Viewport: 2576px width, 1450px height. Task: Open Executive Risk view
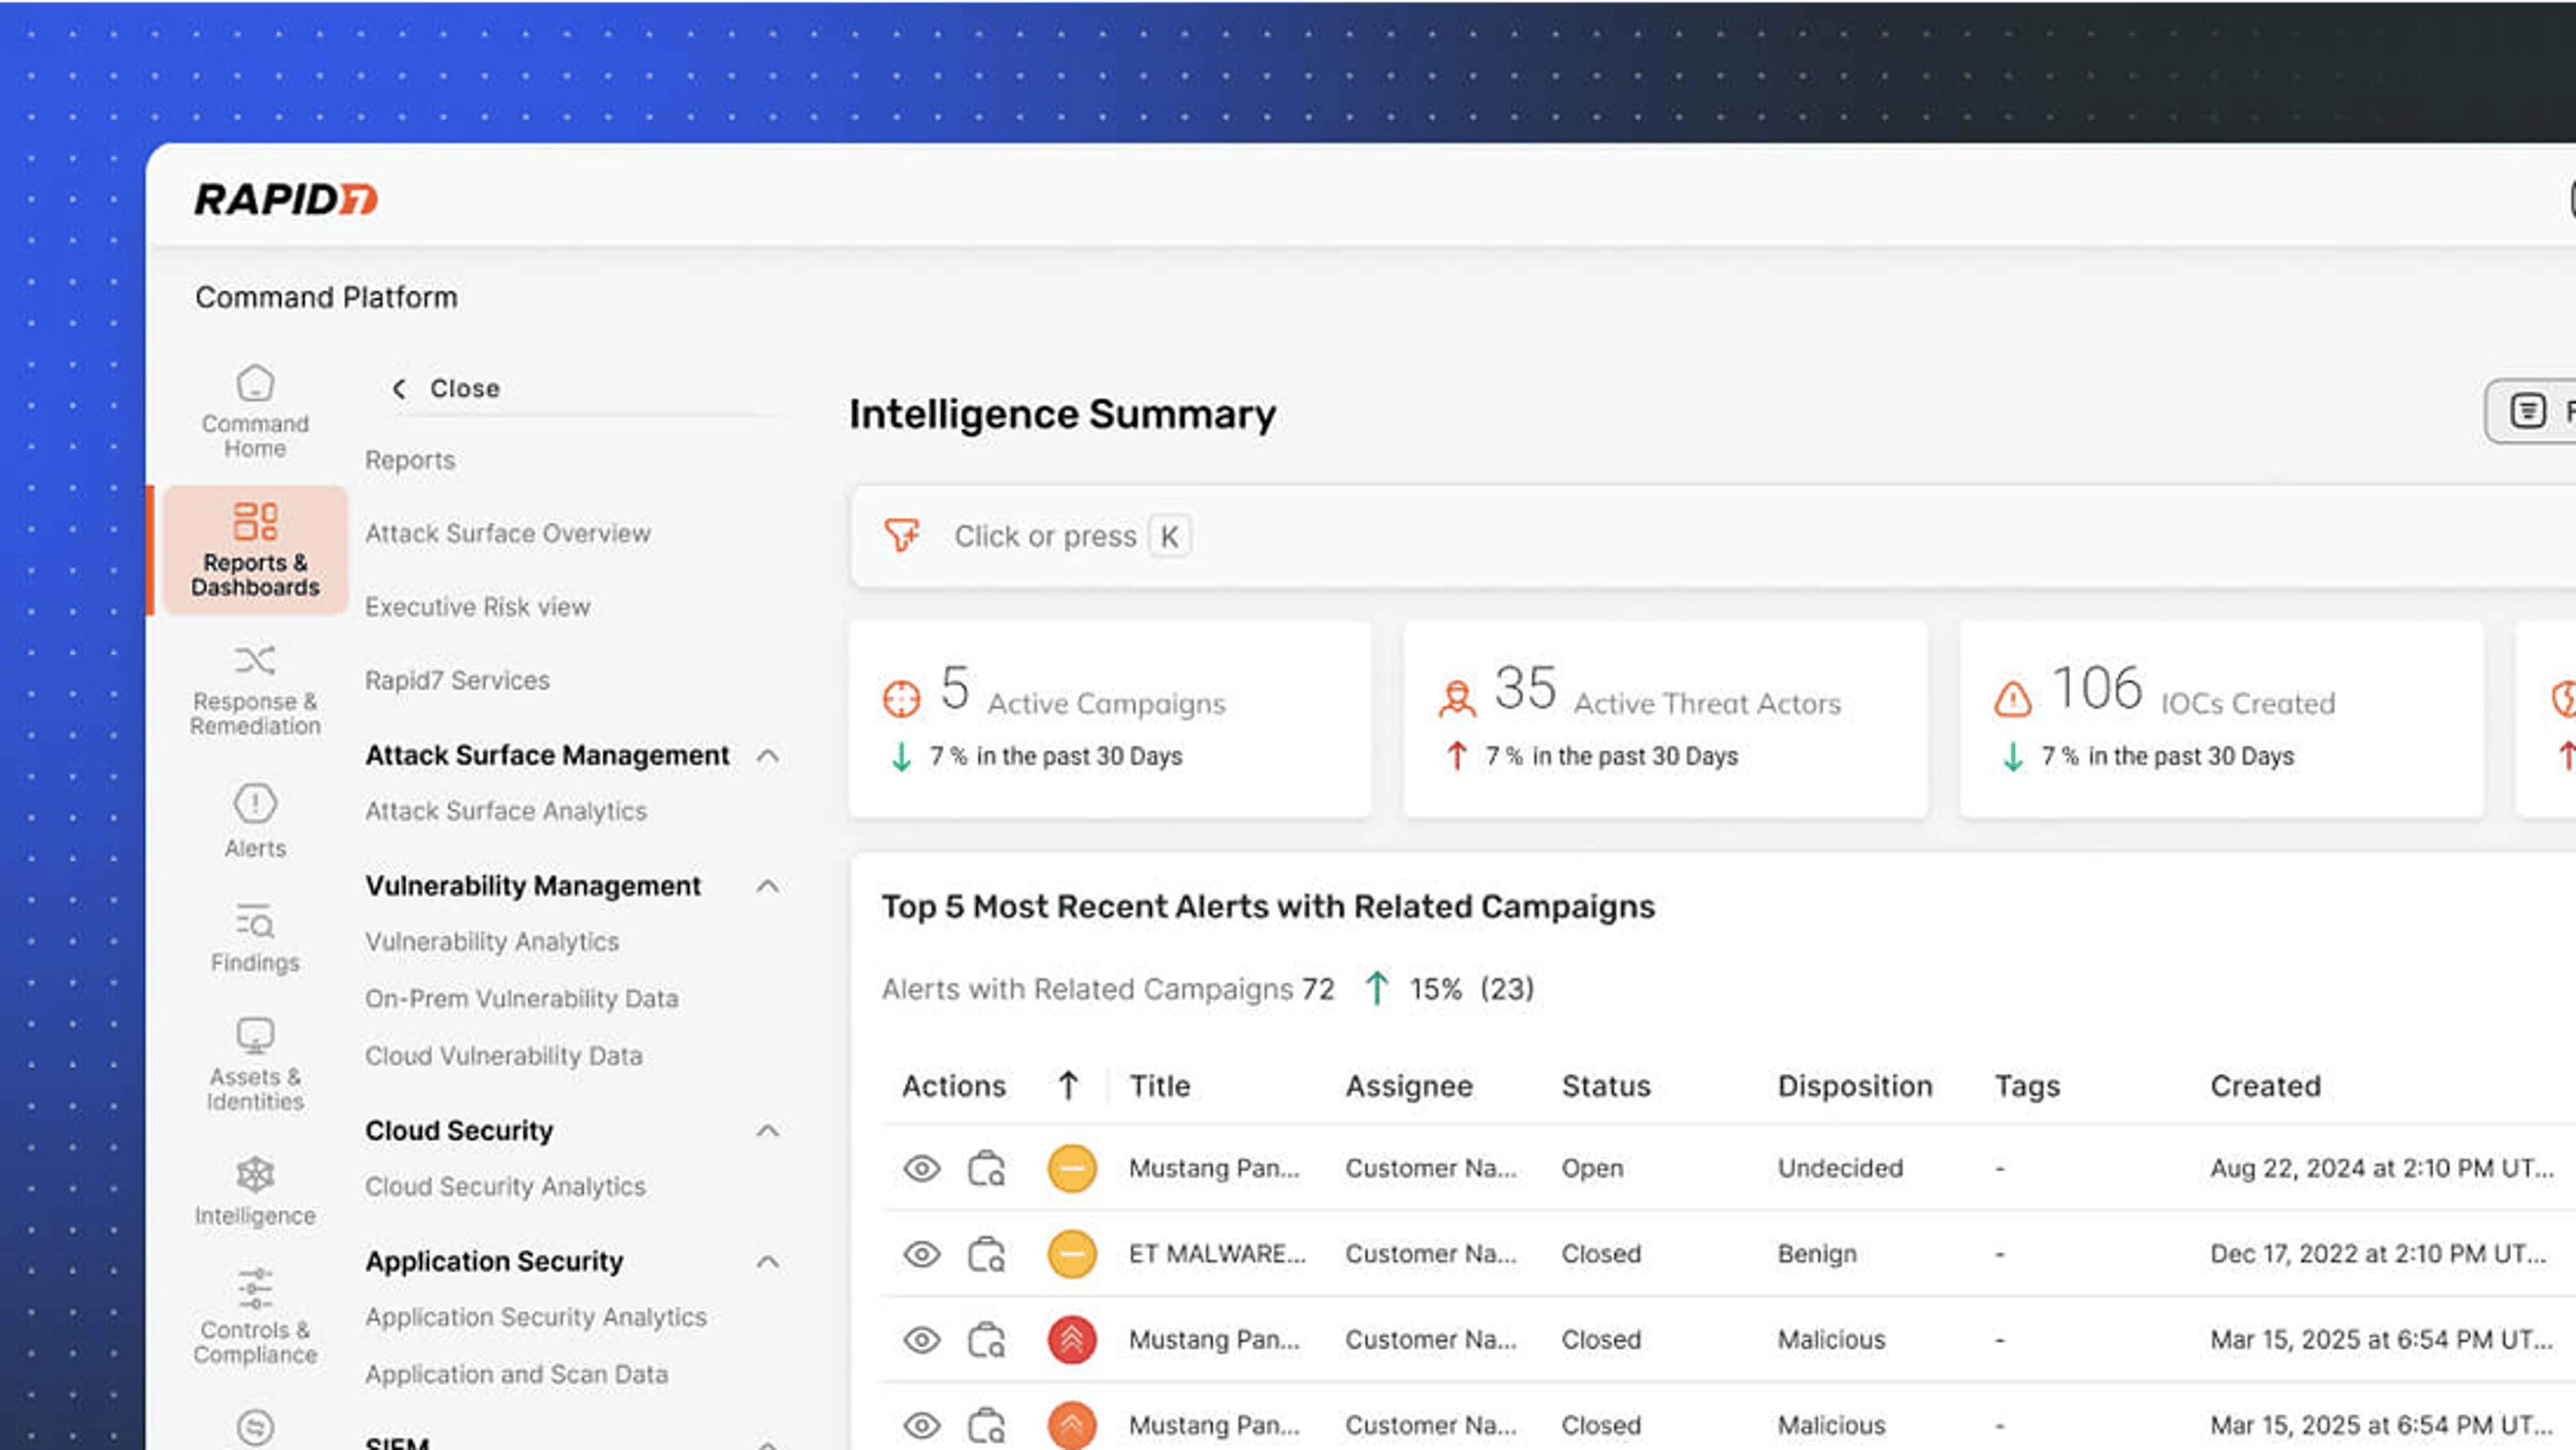(478, 606)
